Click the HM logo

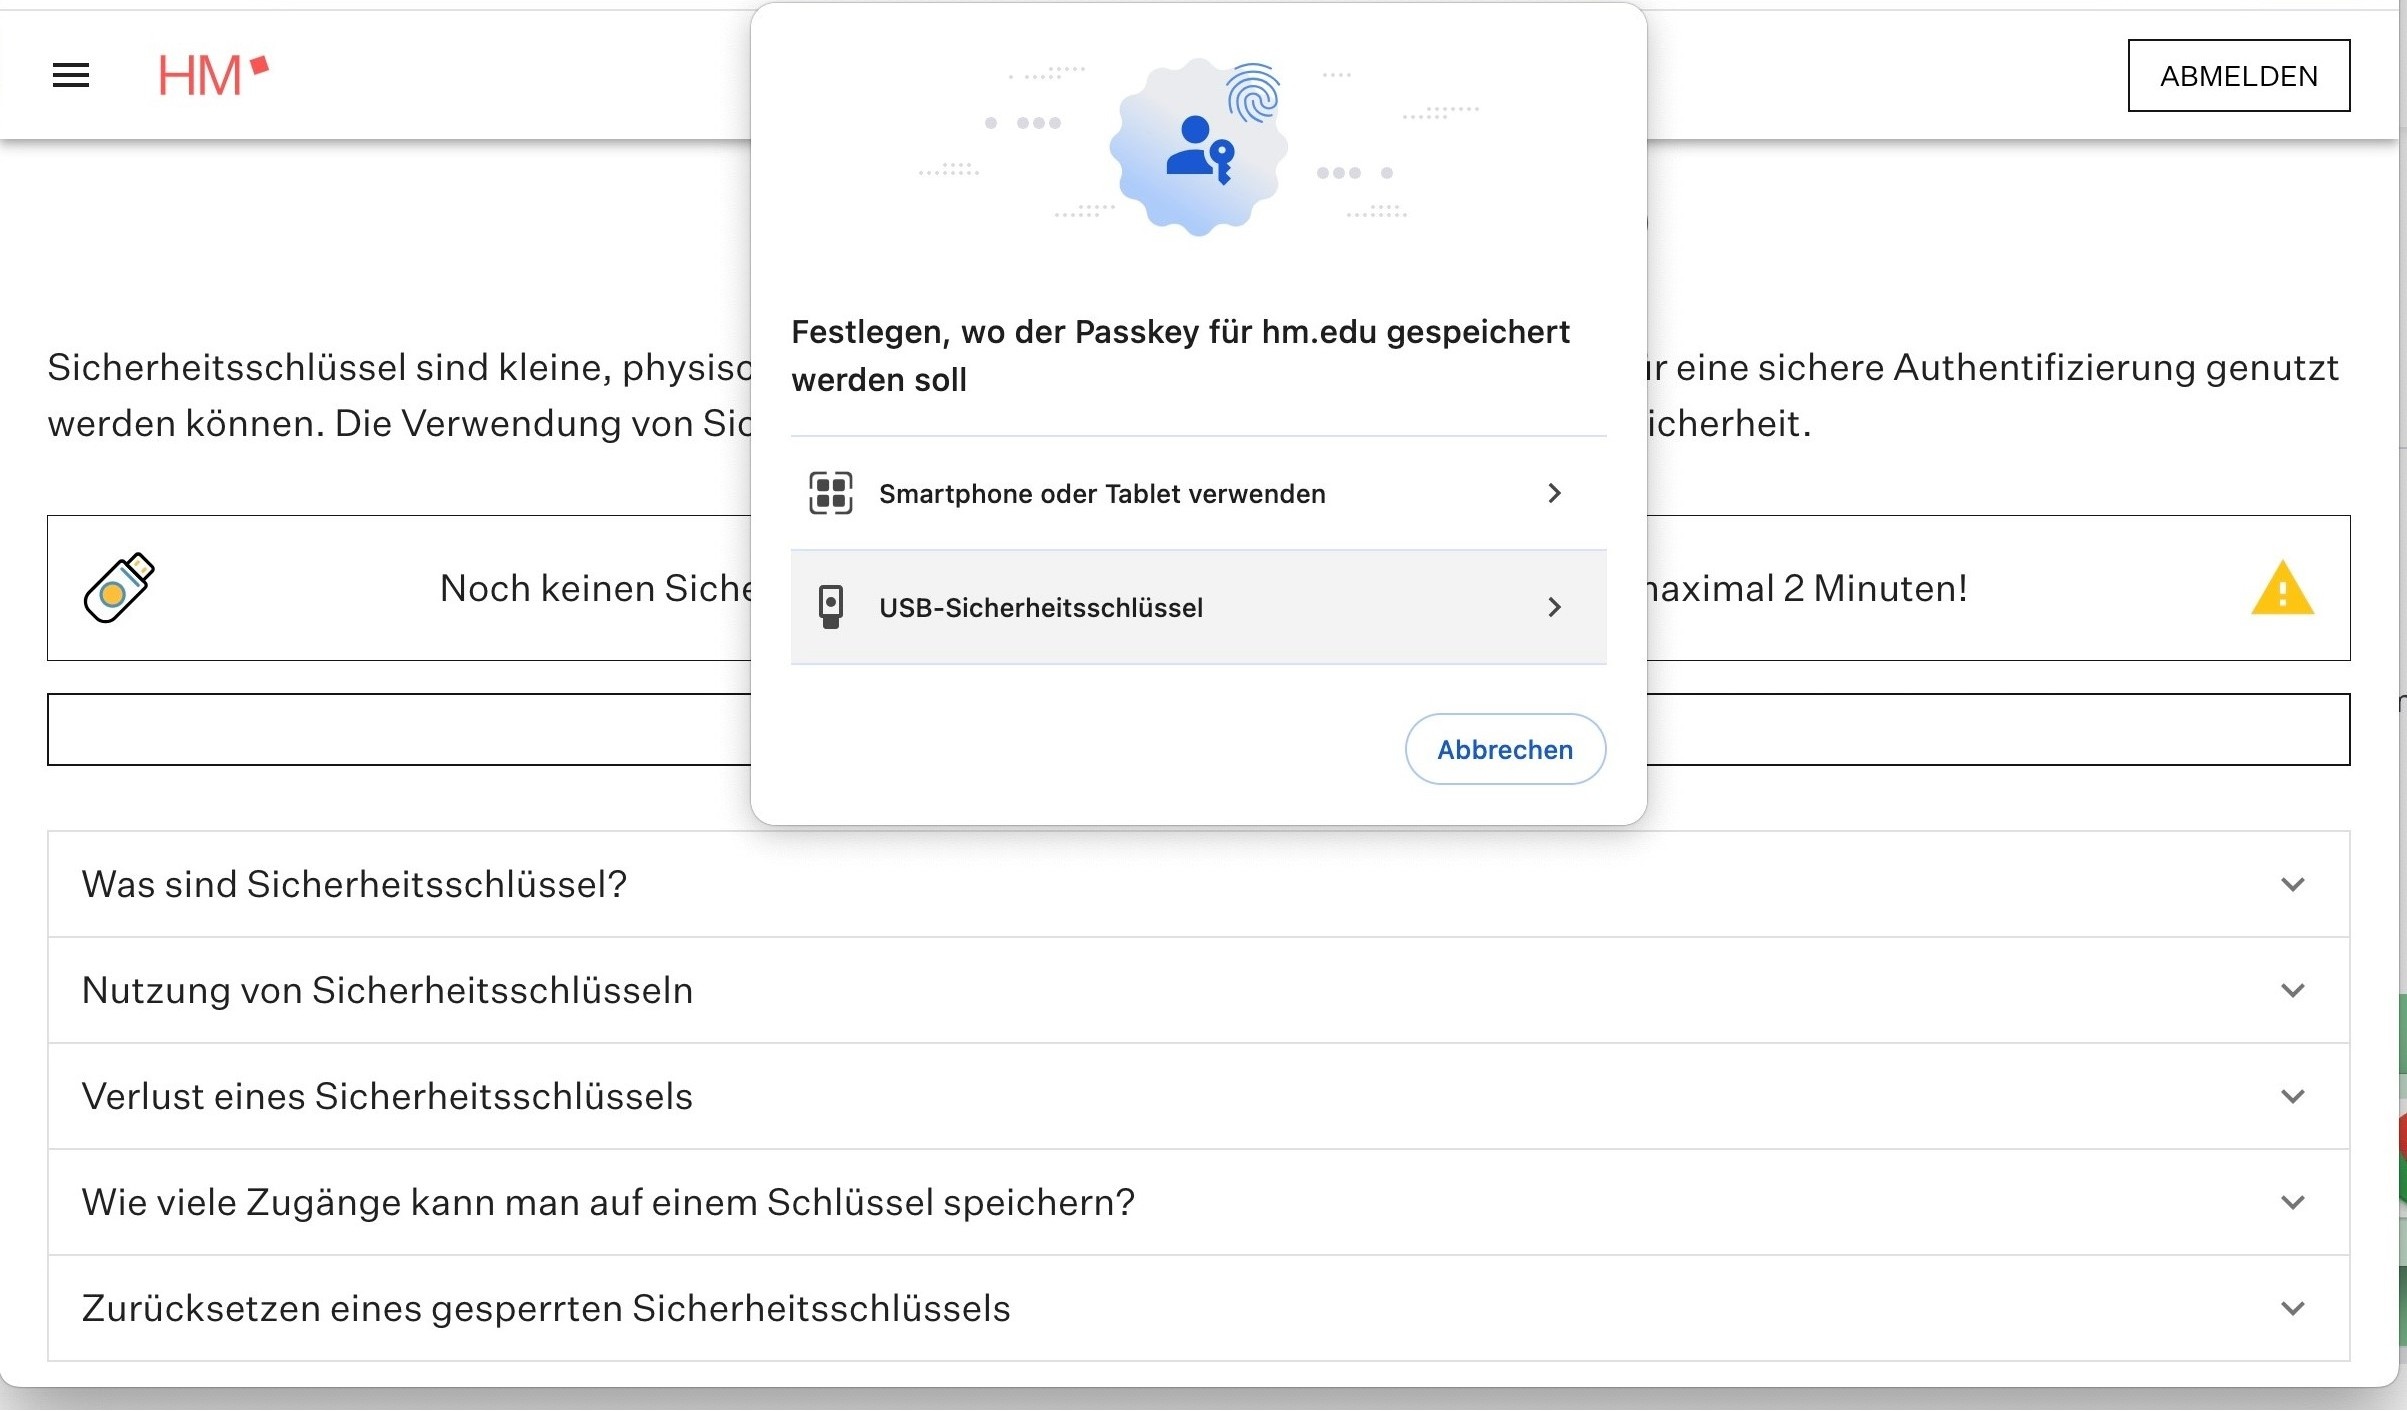212,75
